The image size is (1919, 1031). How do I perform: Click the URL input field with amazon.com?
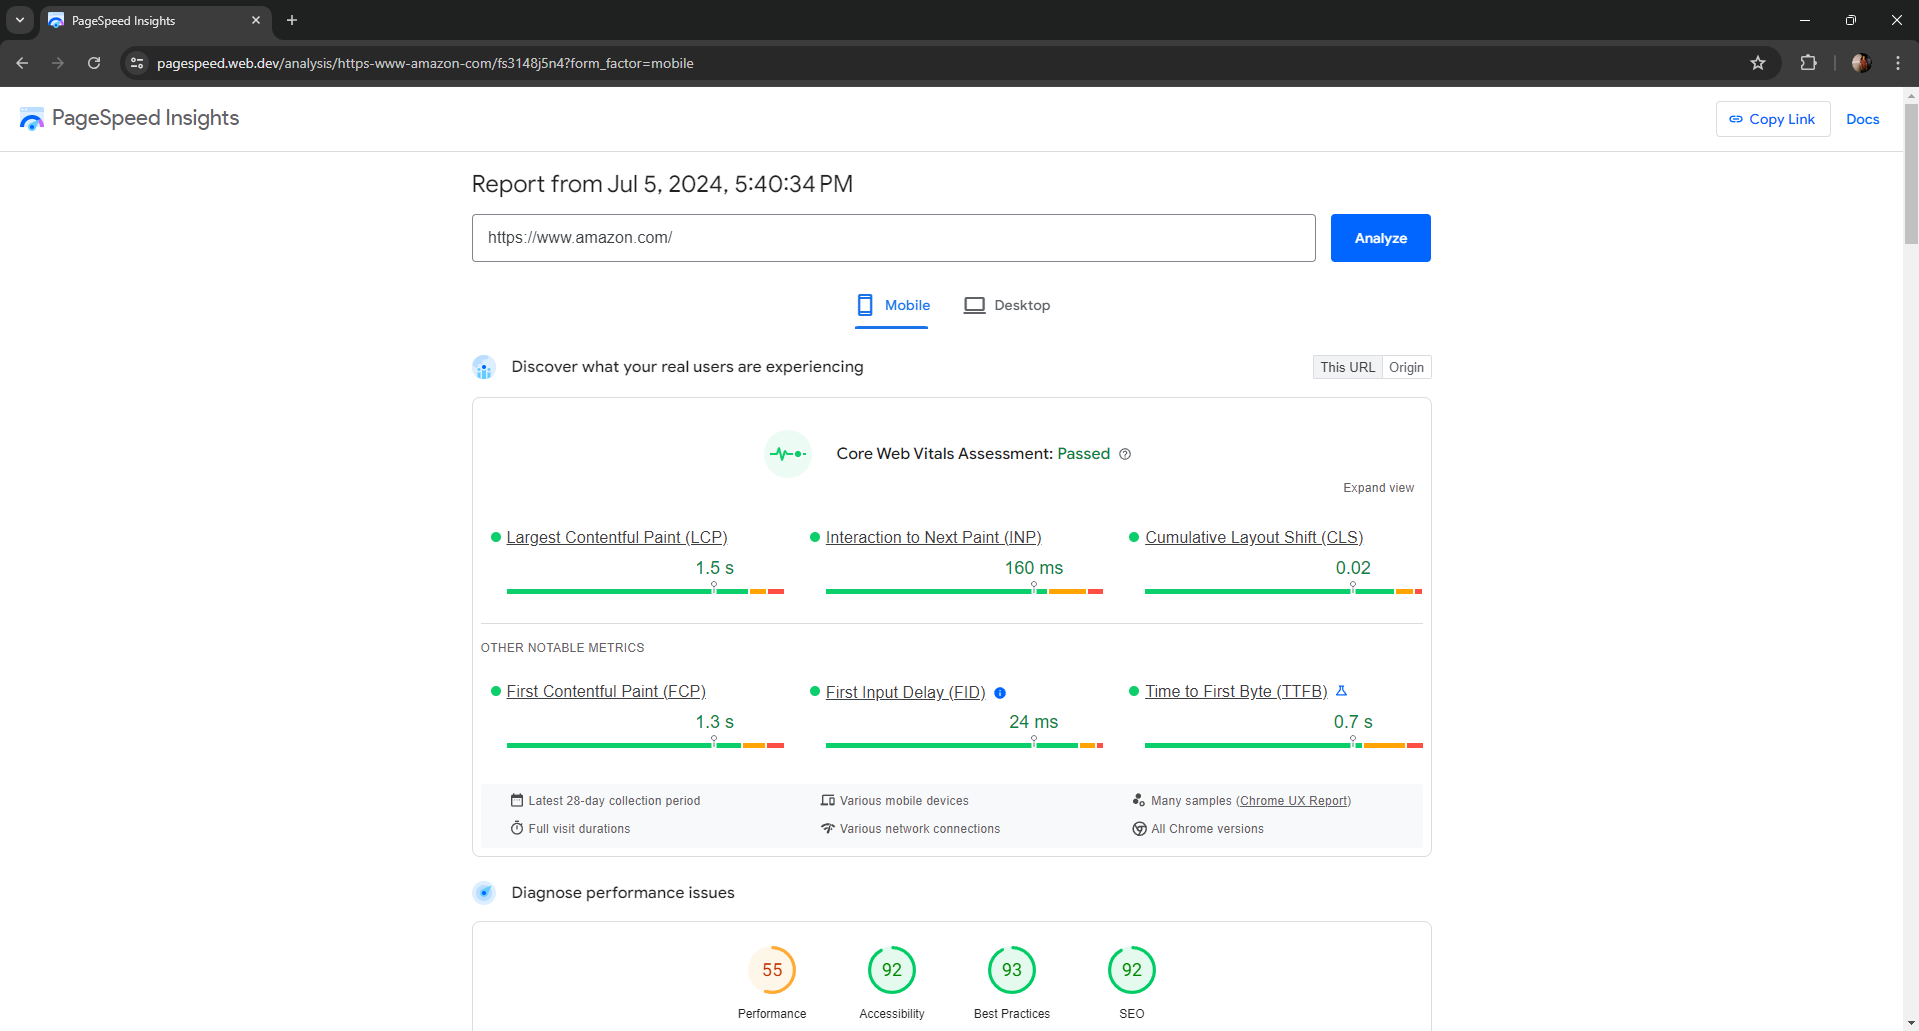coord(893,238)
